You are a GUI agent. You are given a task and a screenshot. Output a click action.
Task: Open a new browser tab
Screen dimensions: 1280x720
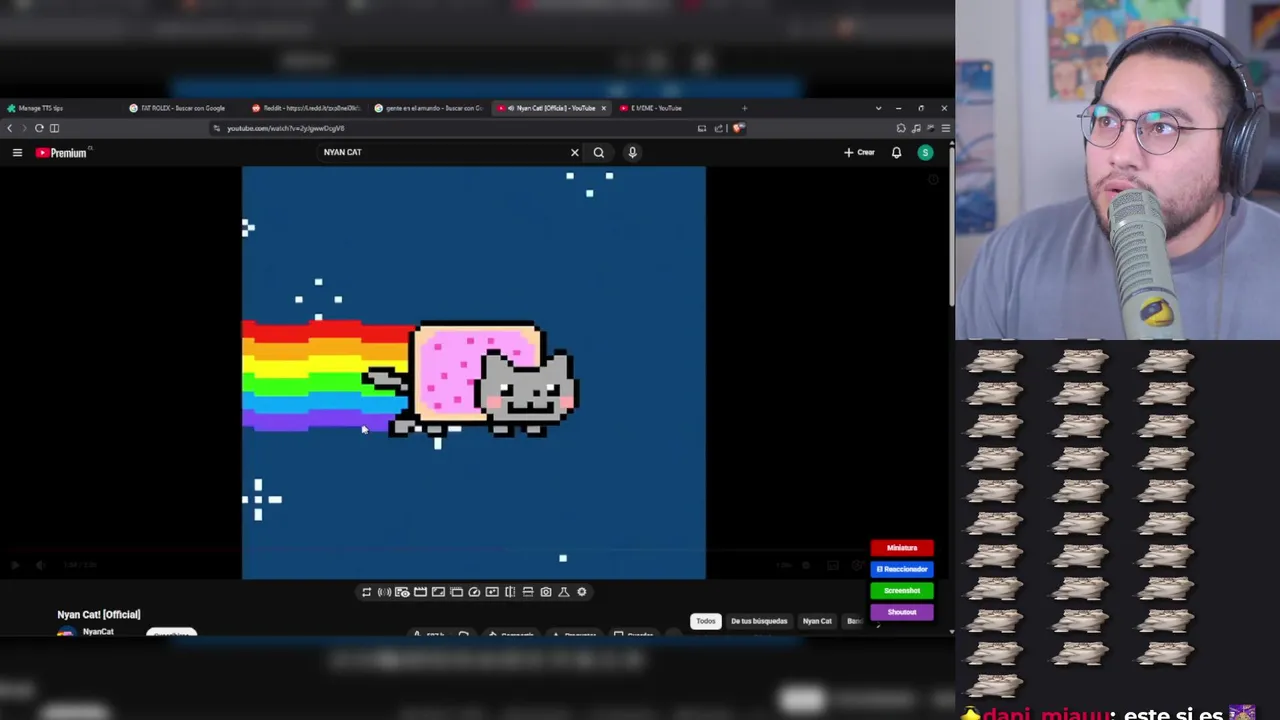[x=744, y=108]
